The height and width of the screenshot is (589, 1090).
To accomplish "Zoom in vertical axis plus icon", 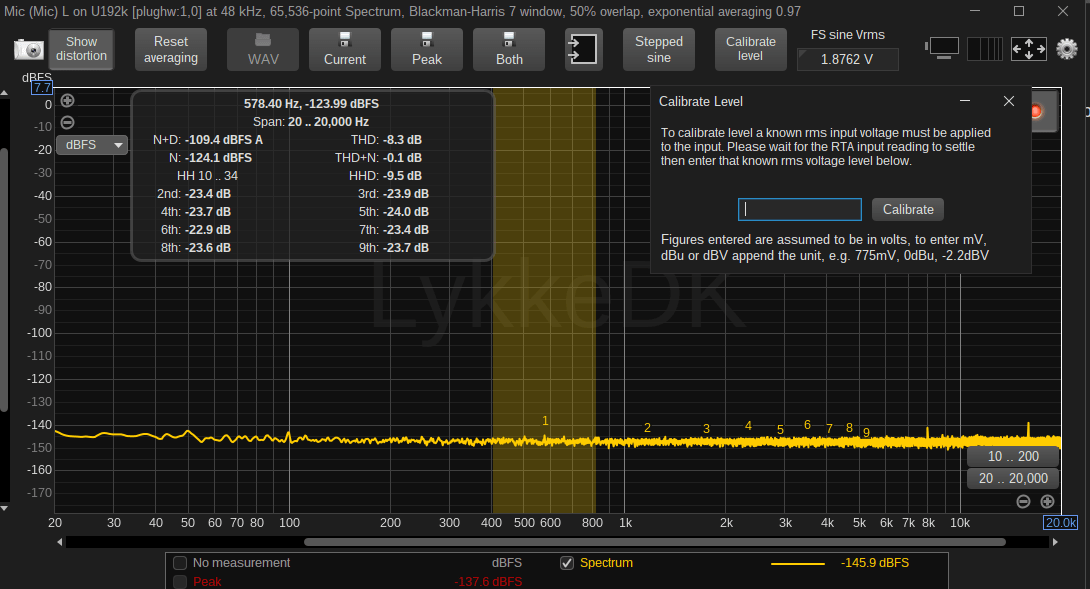I will (x=67, y=101).
